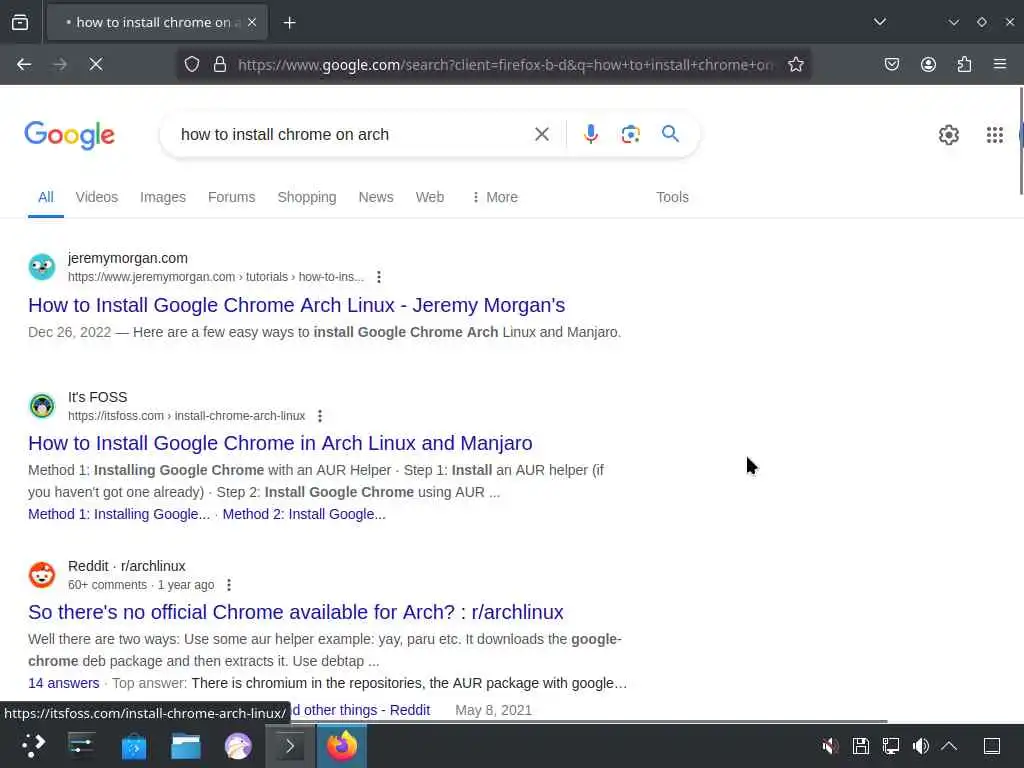This screenshot has height=768, width=1024.
Task: Jump to 'Method 1: Installing Google...' sitelink
Action: (x=119, y=514)
